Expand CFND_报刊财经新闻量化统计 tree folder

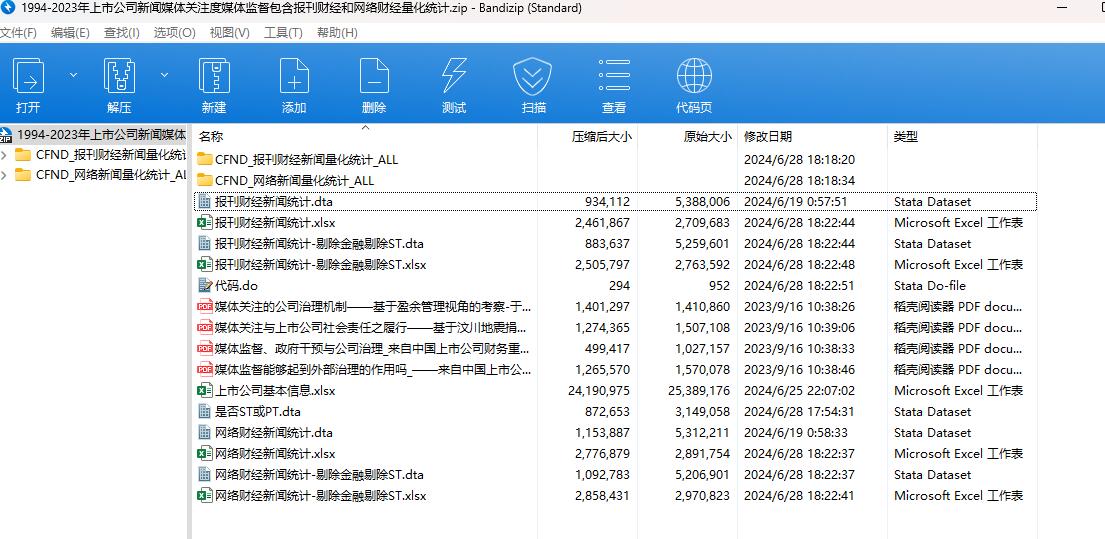5,155
